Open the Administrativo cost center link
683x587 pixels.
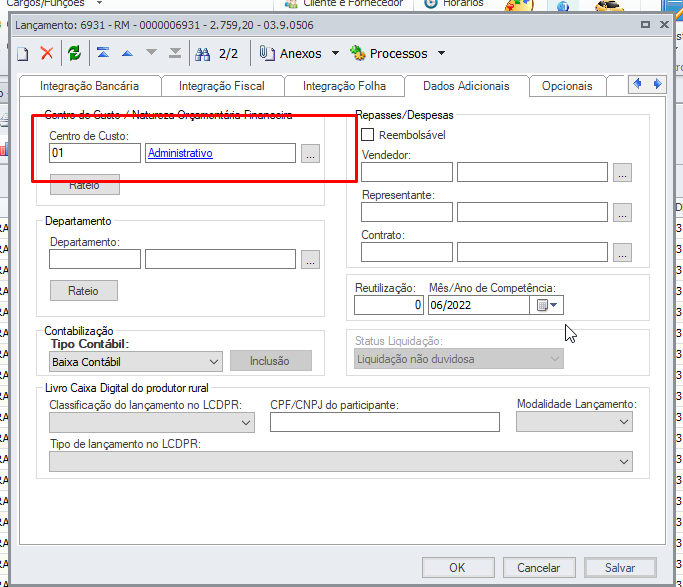[x=180, y=153]
